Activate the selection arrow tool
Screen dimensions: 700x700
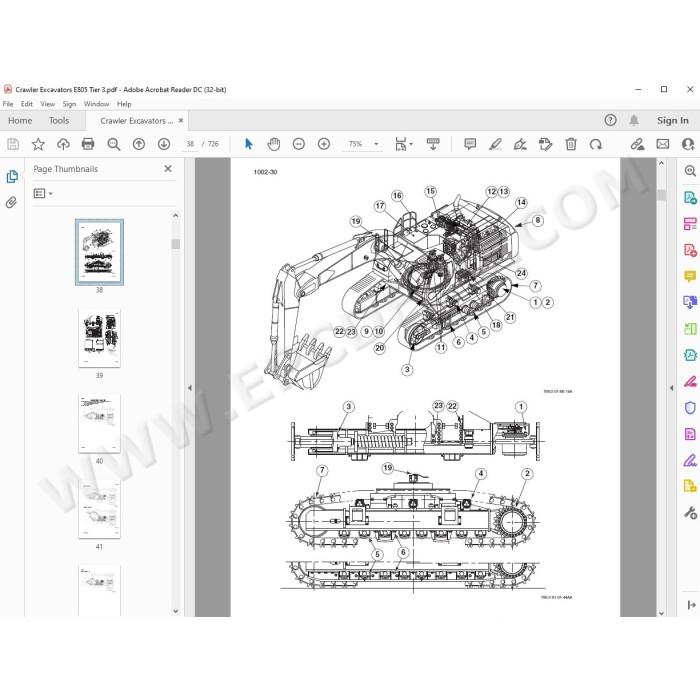249,144
